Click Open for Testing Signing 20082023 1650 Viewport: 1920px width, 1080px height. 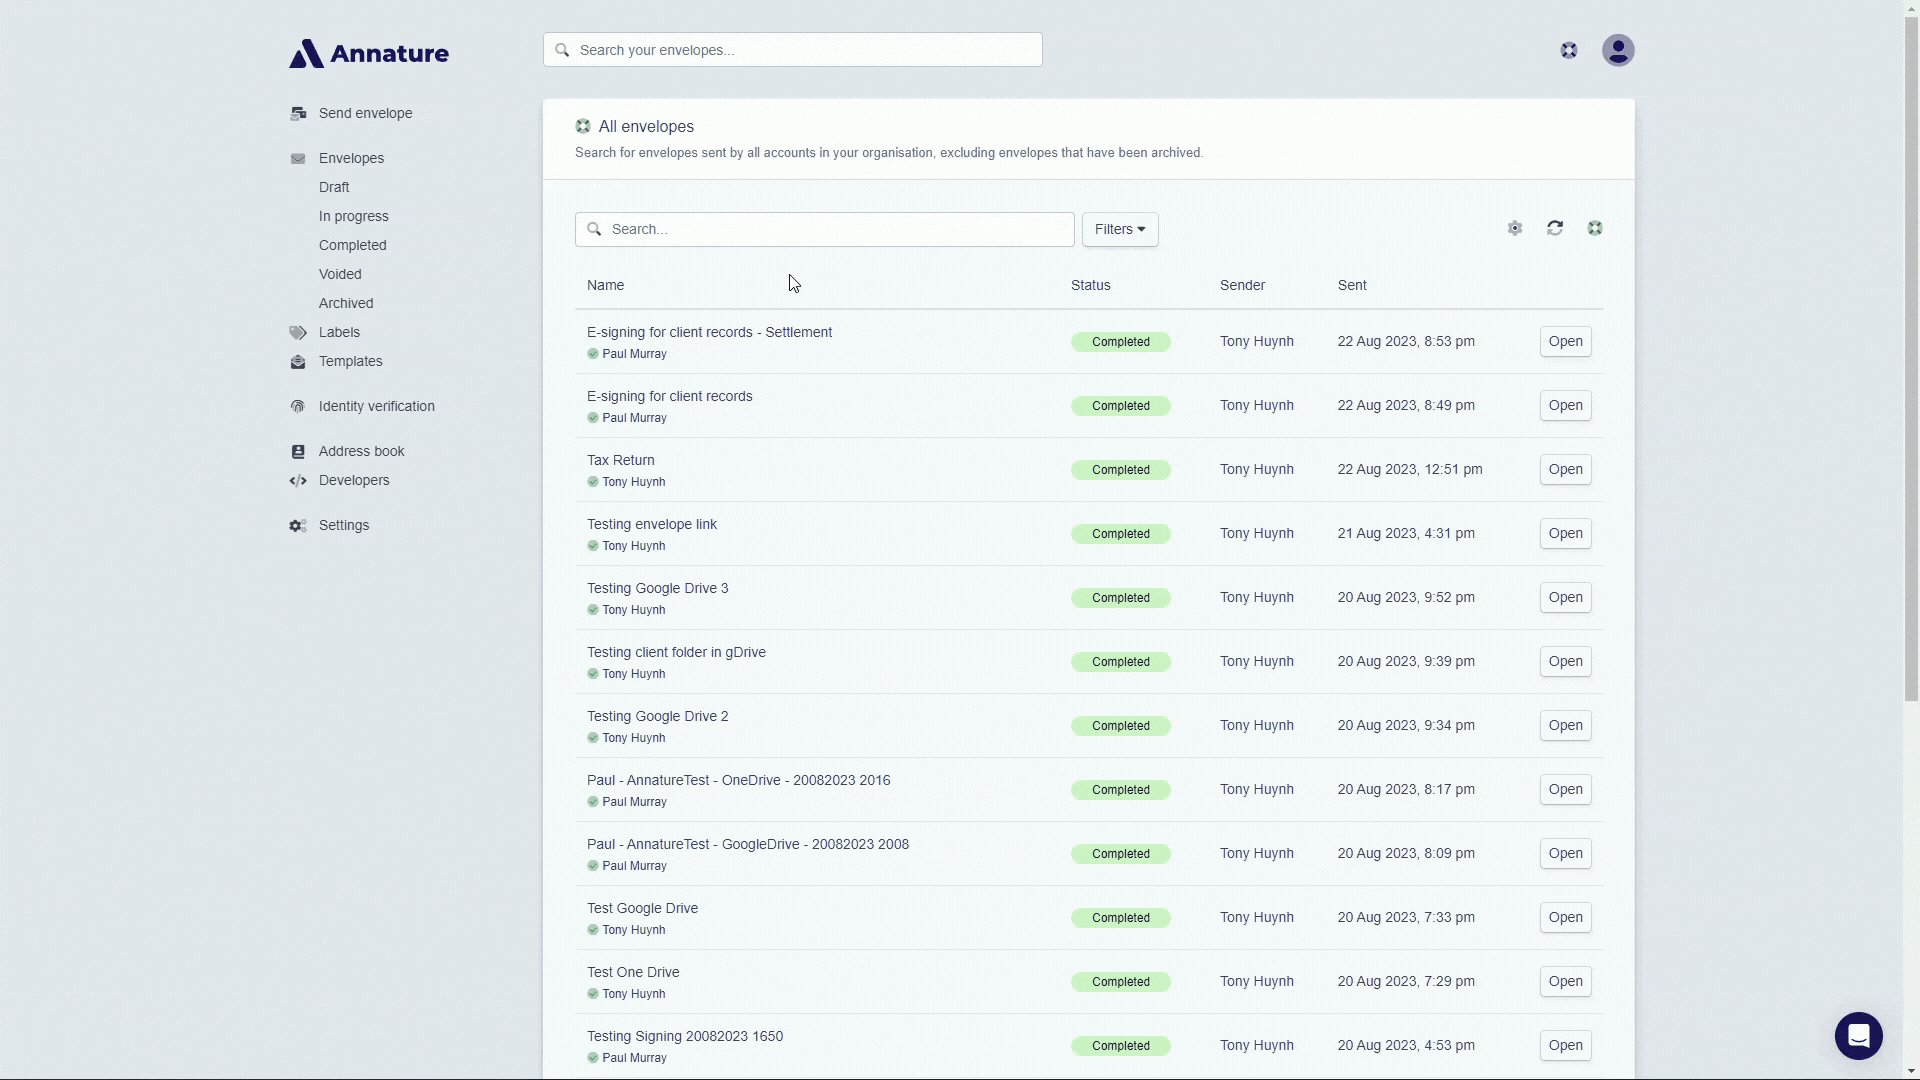(x=1566, y=1046)
